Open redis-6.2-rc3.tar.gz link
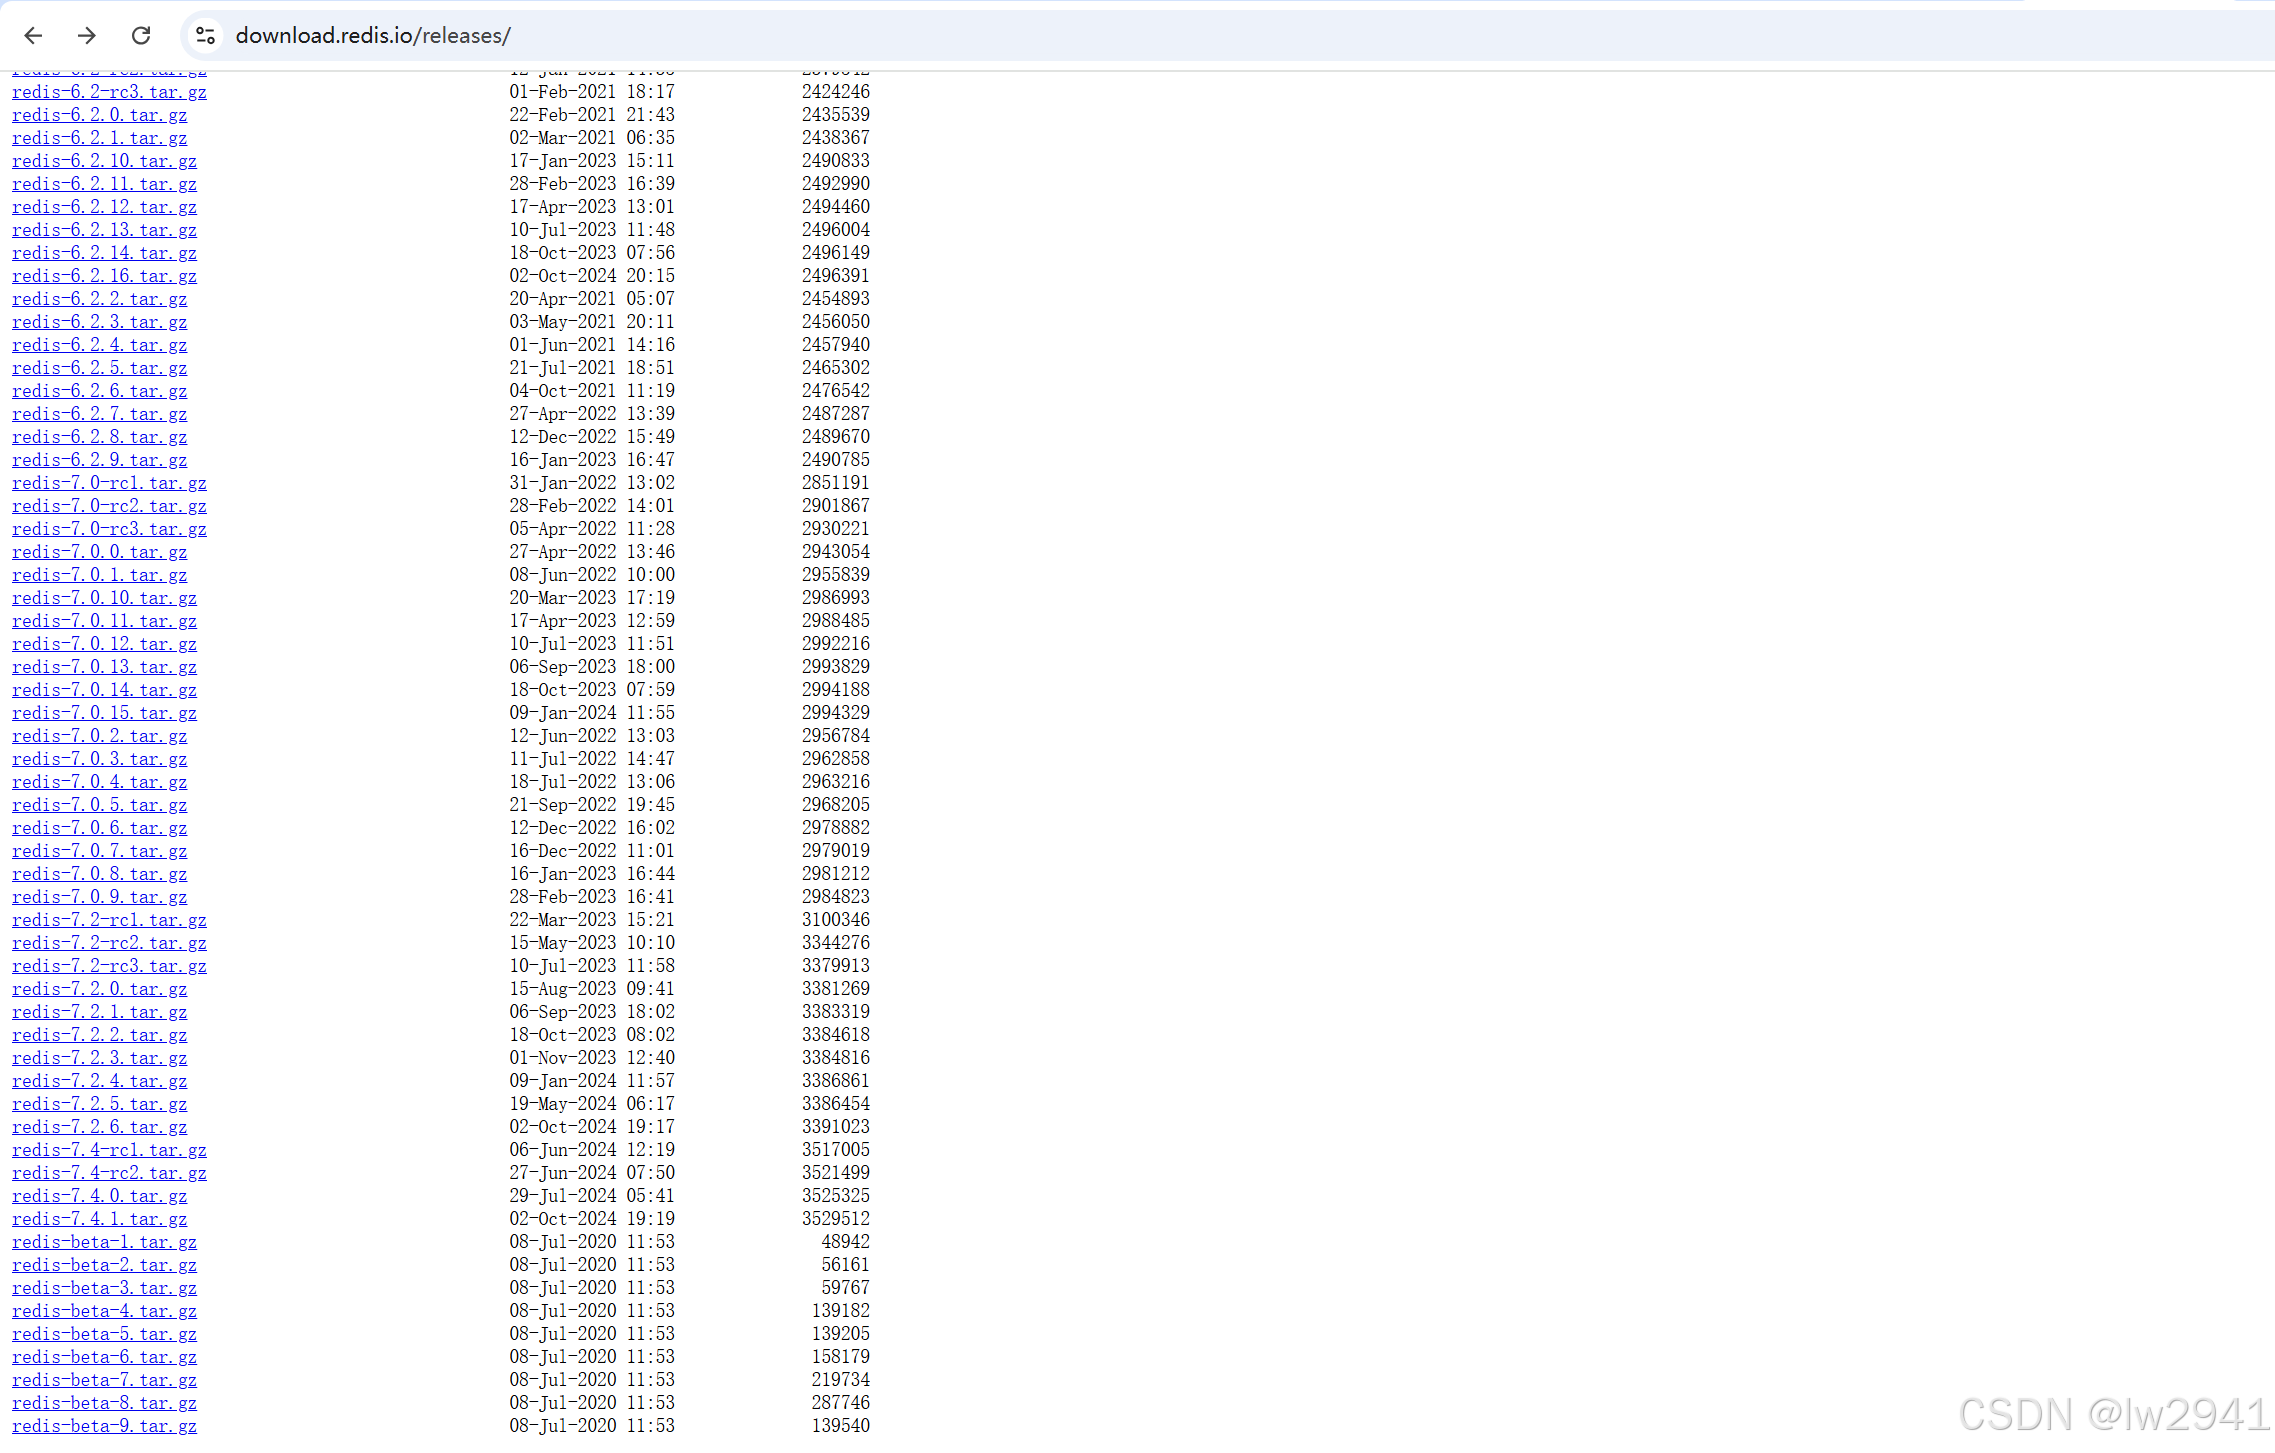Screen dimensions: 2275x1453 point(109,92)
